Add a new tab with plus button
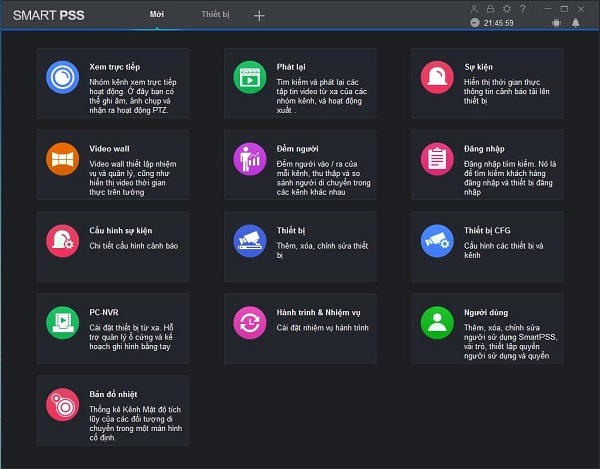 pyautogui.click(x=259, y=15)
